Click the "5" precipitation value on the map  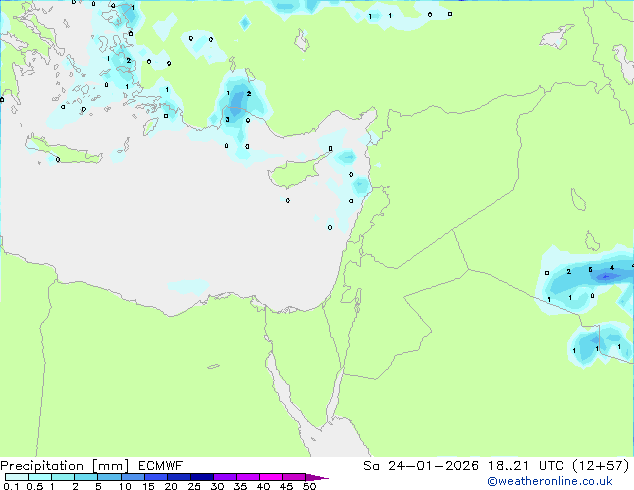click(x=590, y=270)
